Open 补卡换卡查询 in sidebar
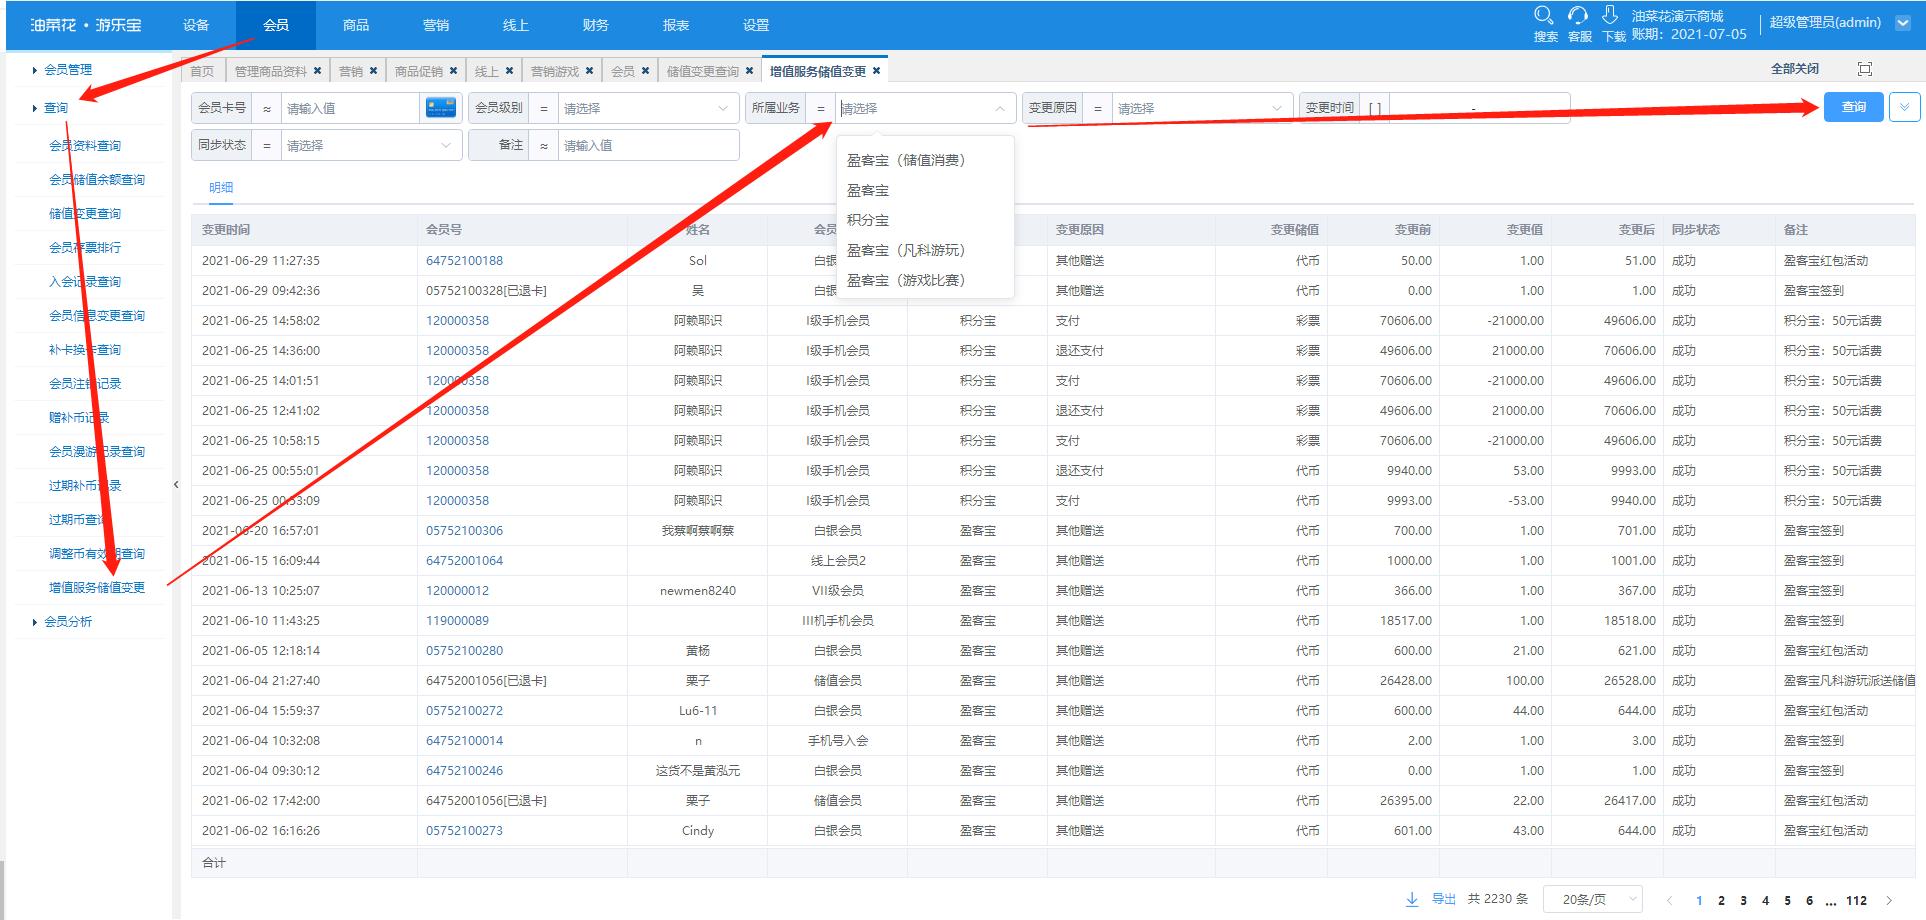Image resolution: width=1926 pixels, height=920 pixels. click(x=85, y=349)
